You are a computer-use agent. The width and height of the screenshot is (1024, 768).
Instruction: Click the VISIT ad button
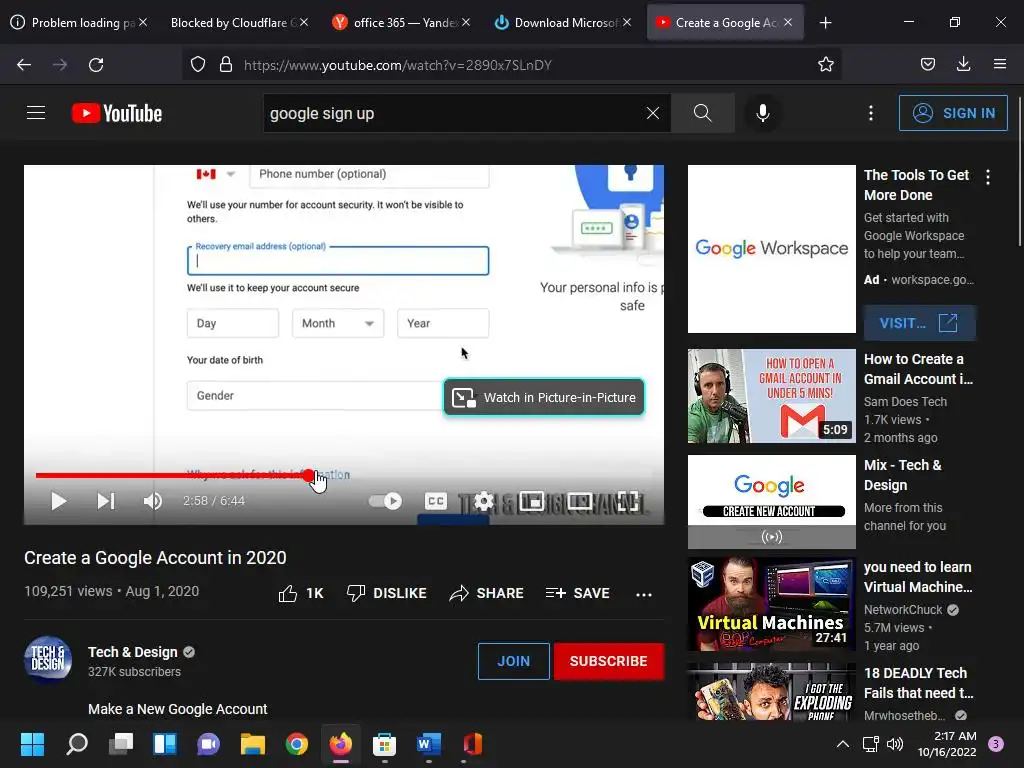pyautogui.click(x=920, y=323)
